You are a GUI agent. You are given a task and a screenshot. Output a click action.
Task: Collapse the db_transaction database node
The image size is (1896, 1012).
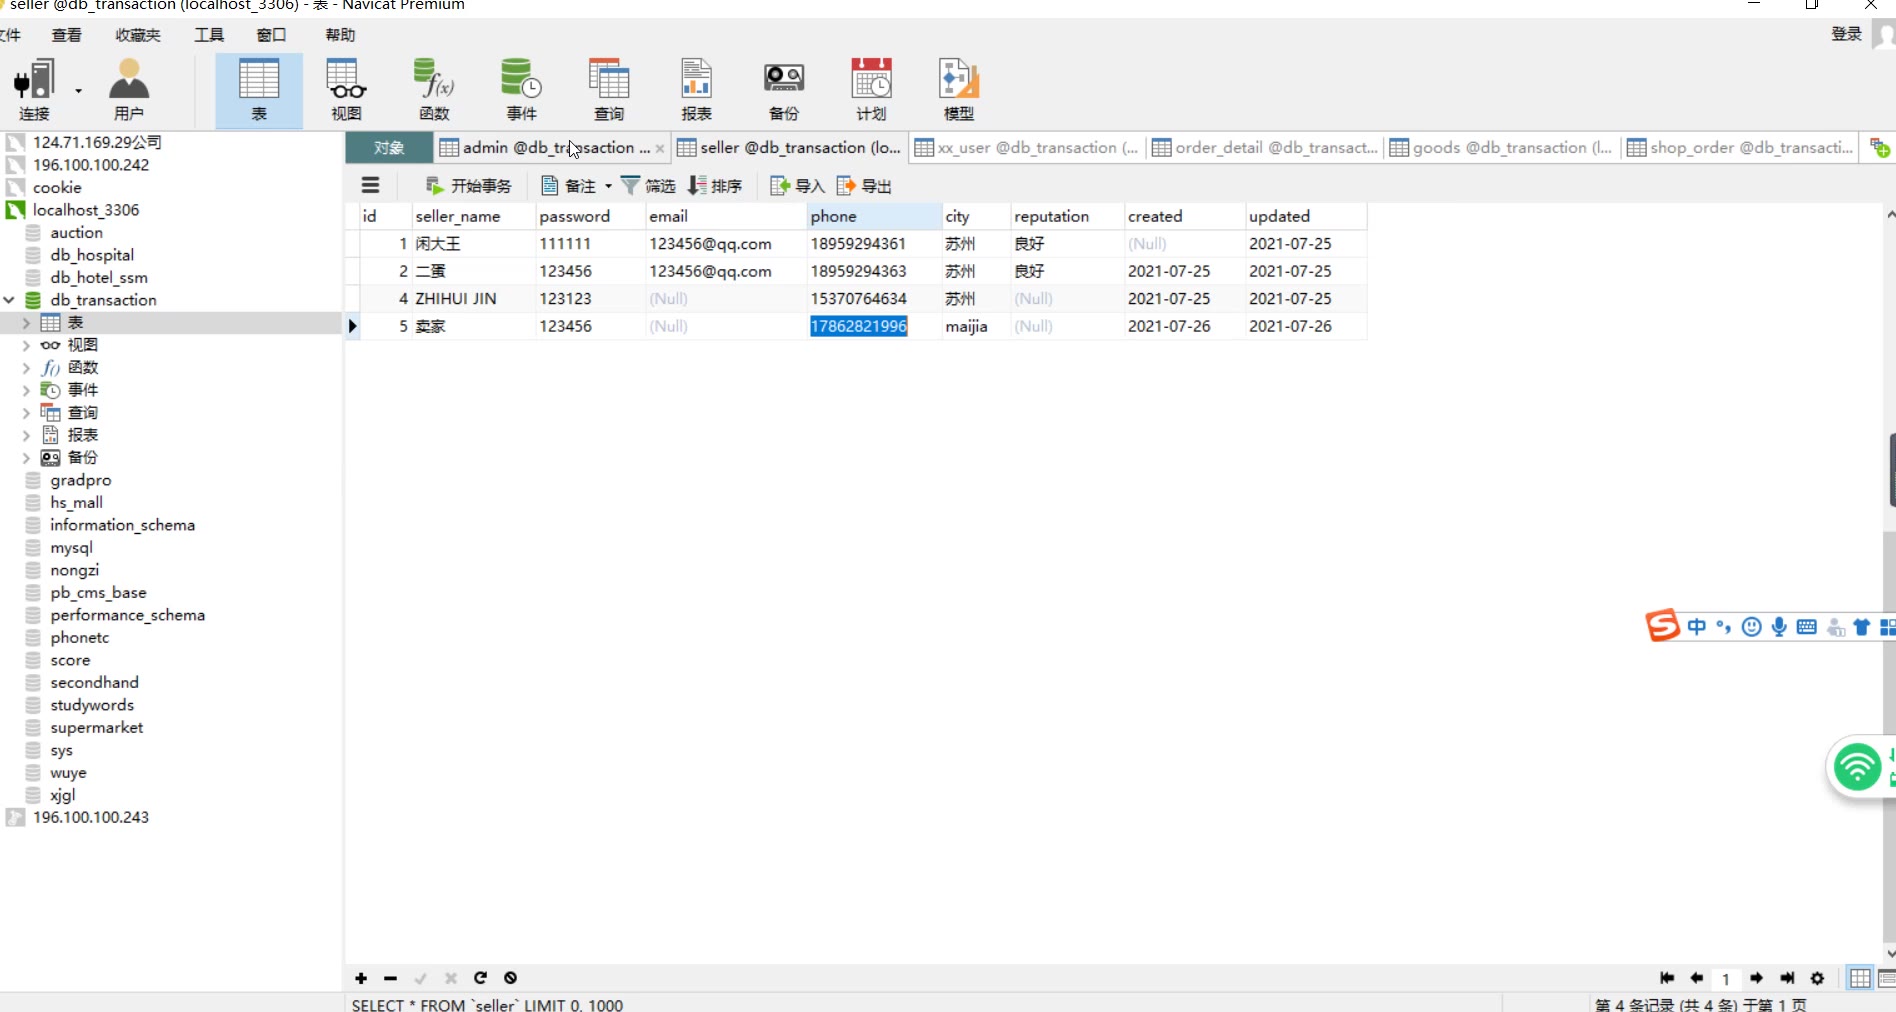click(x=9, y=300)
